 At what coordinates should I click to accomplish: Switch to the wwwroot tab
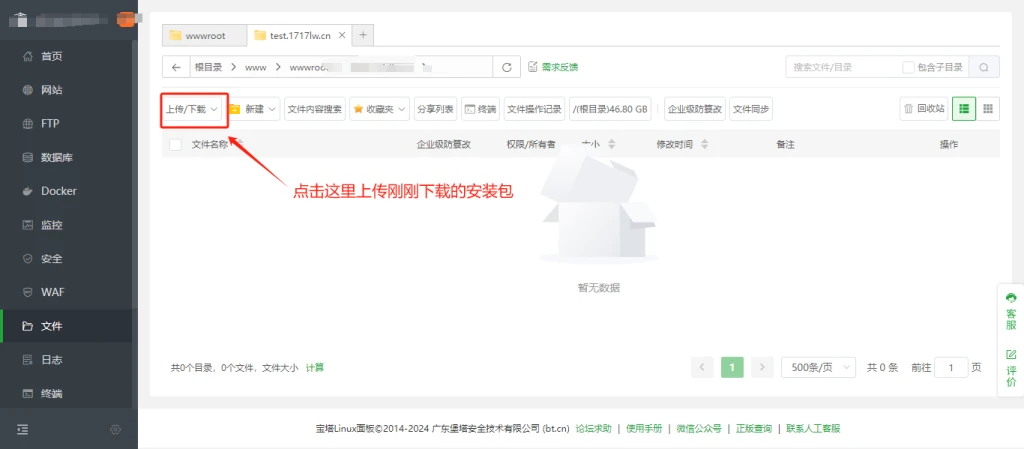click(x=204, y=35)
